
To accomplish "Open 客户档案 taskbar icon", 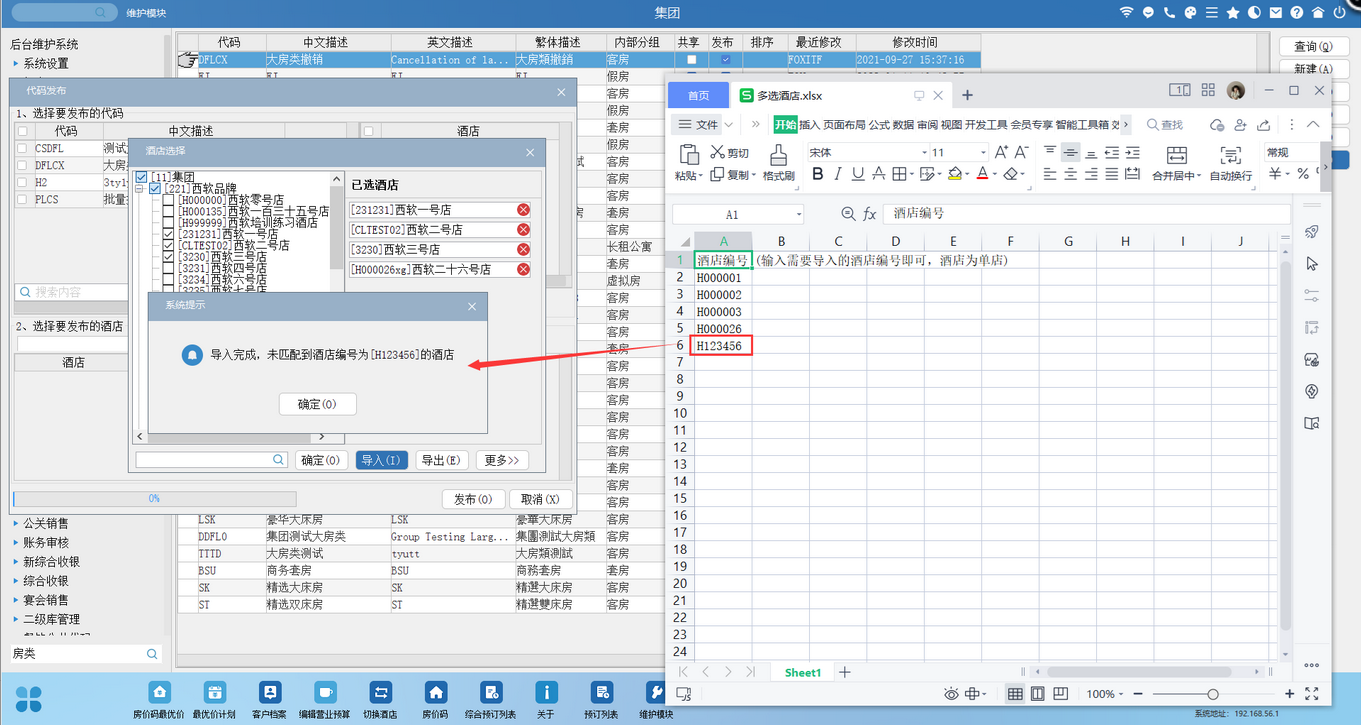I will click(x=270, y=692).
